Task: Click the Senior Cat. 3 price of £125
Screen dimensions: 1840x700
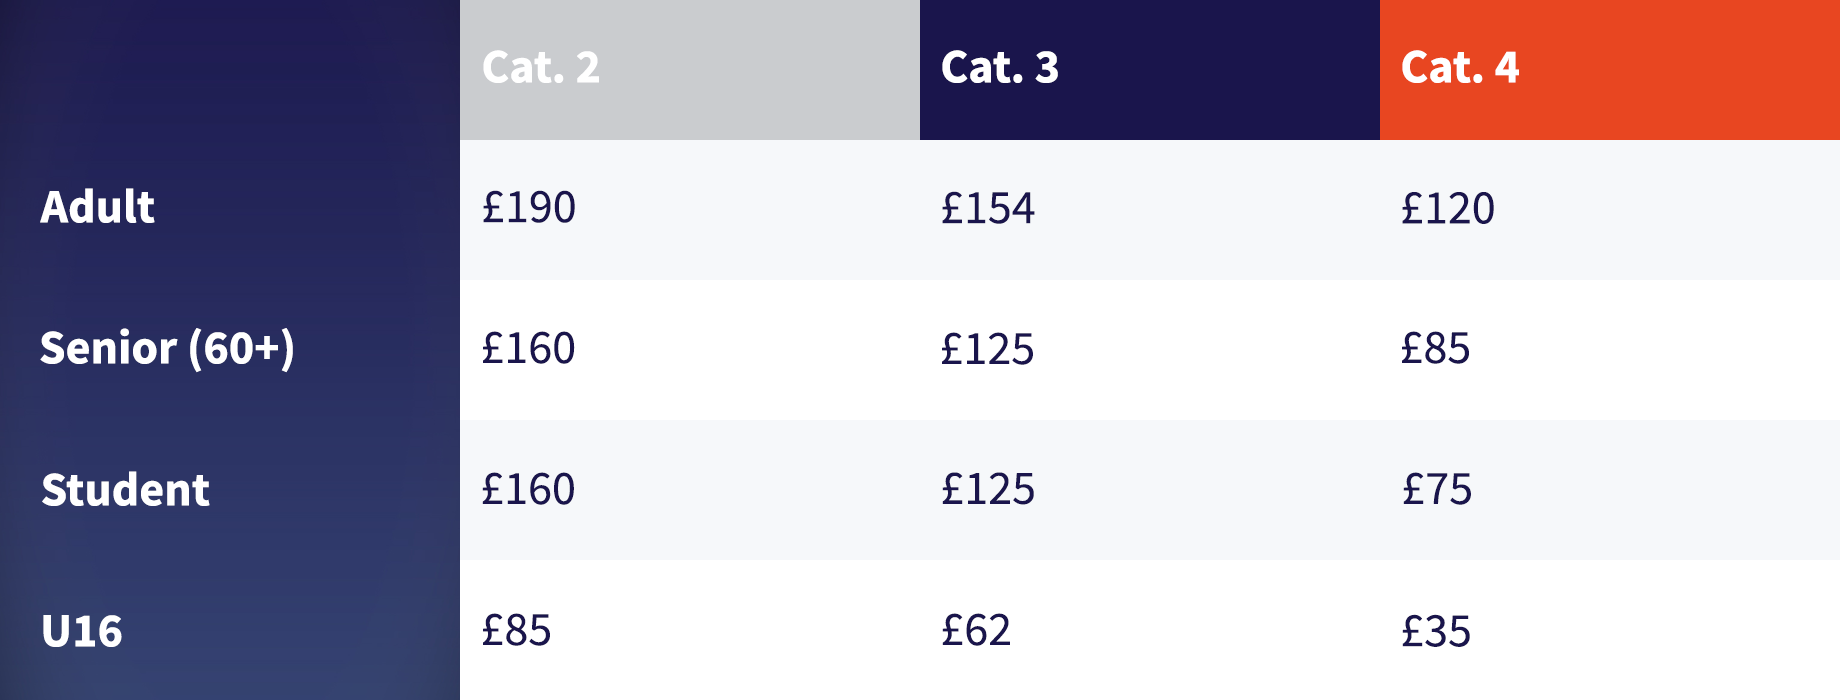Action: click(988, 349)
